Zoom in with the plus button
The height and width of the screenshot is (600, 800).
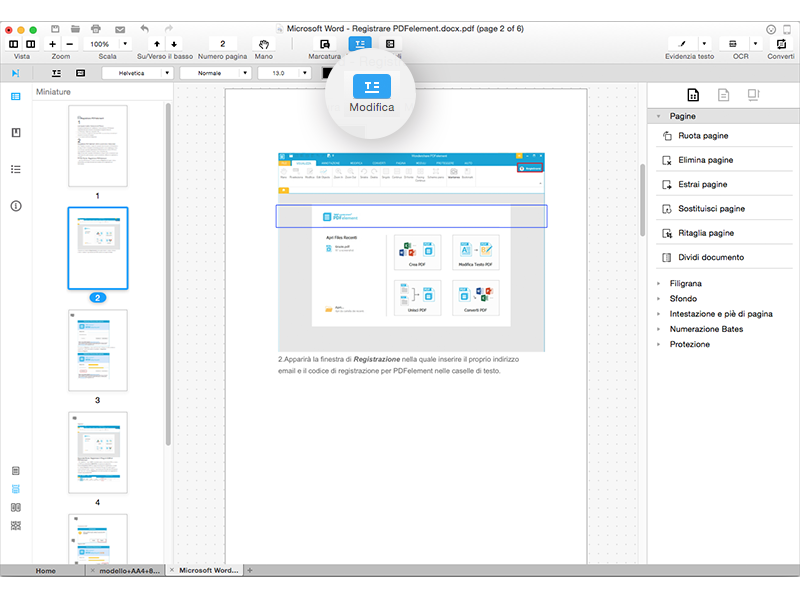[x=52, y=44]
